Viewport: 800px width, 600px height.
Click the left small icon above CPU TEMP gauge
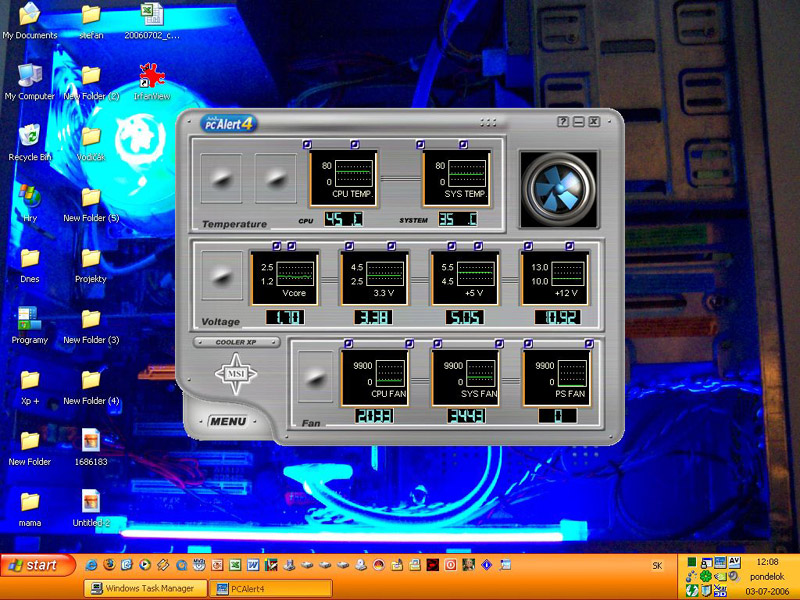307,144
